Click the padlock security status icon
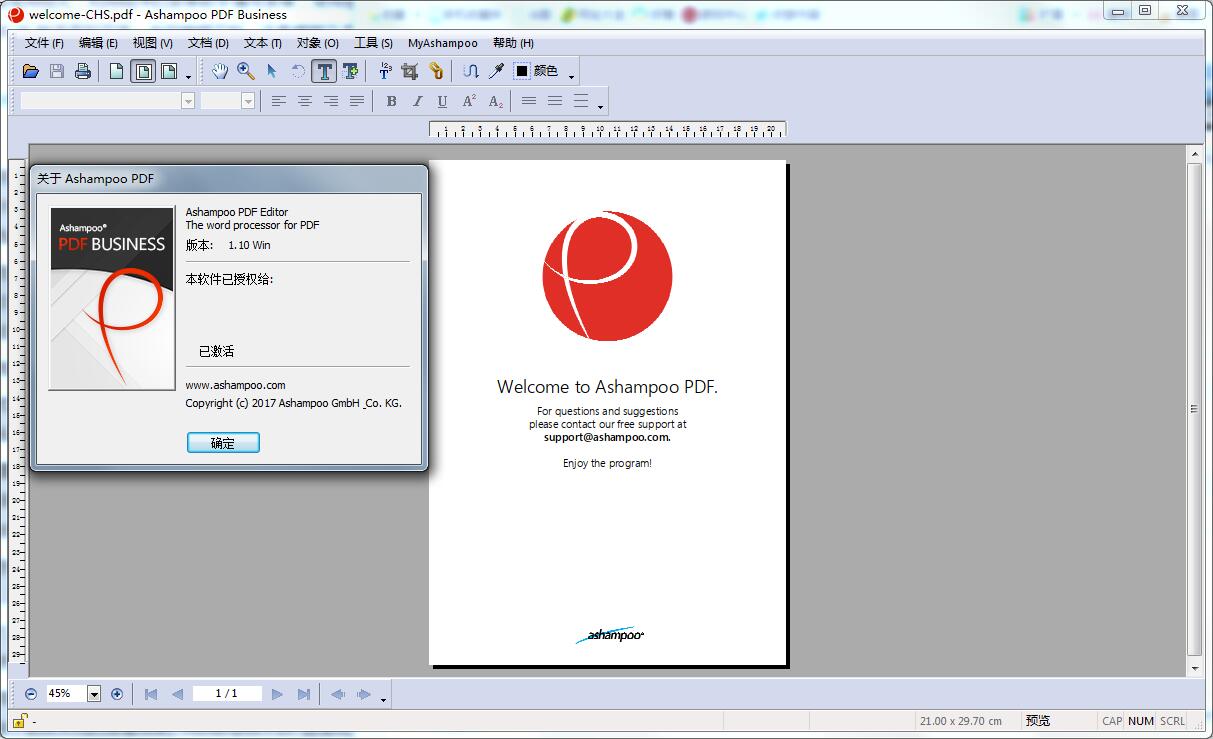Image resolution: width=1213 pixels, height=739 pixels. [19, 719]
